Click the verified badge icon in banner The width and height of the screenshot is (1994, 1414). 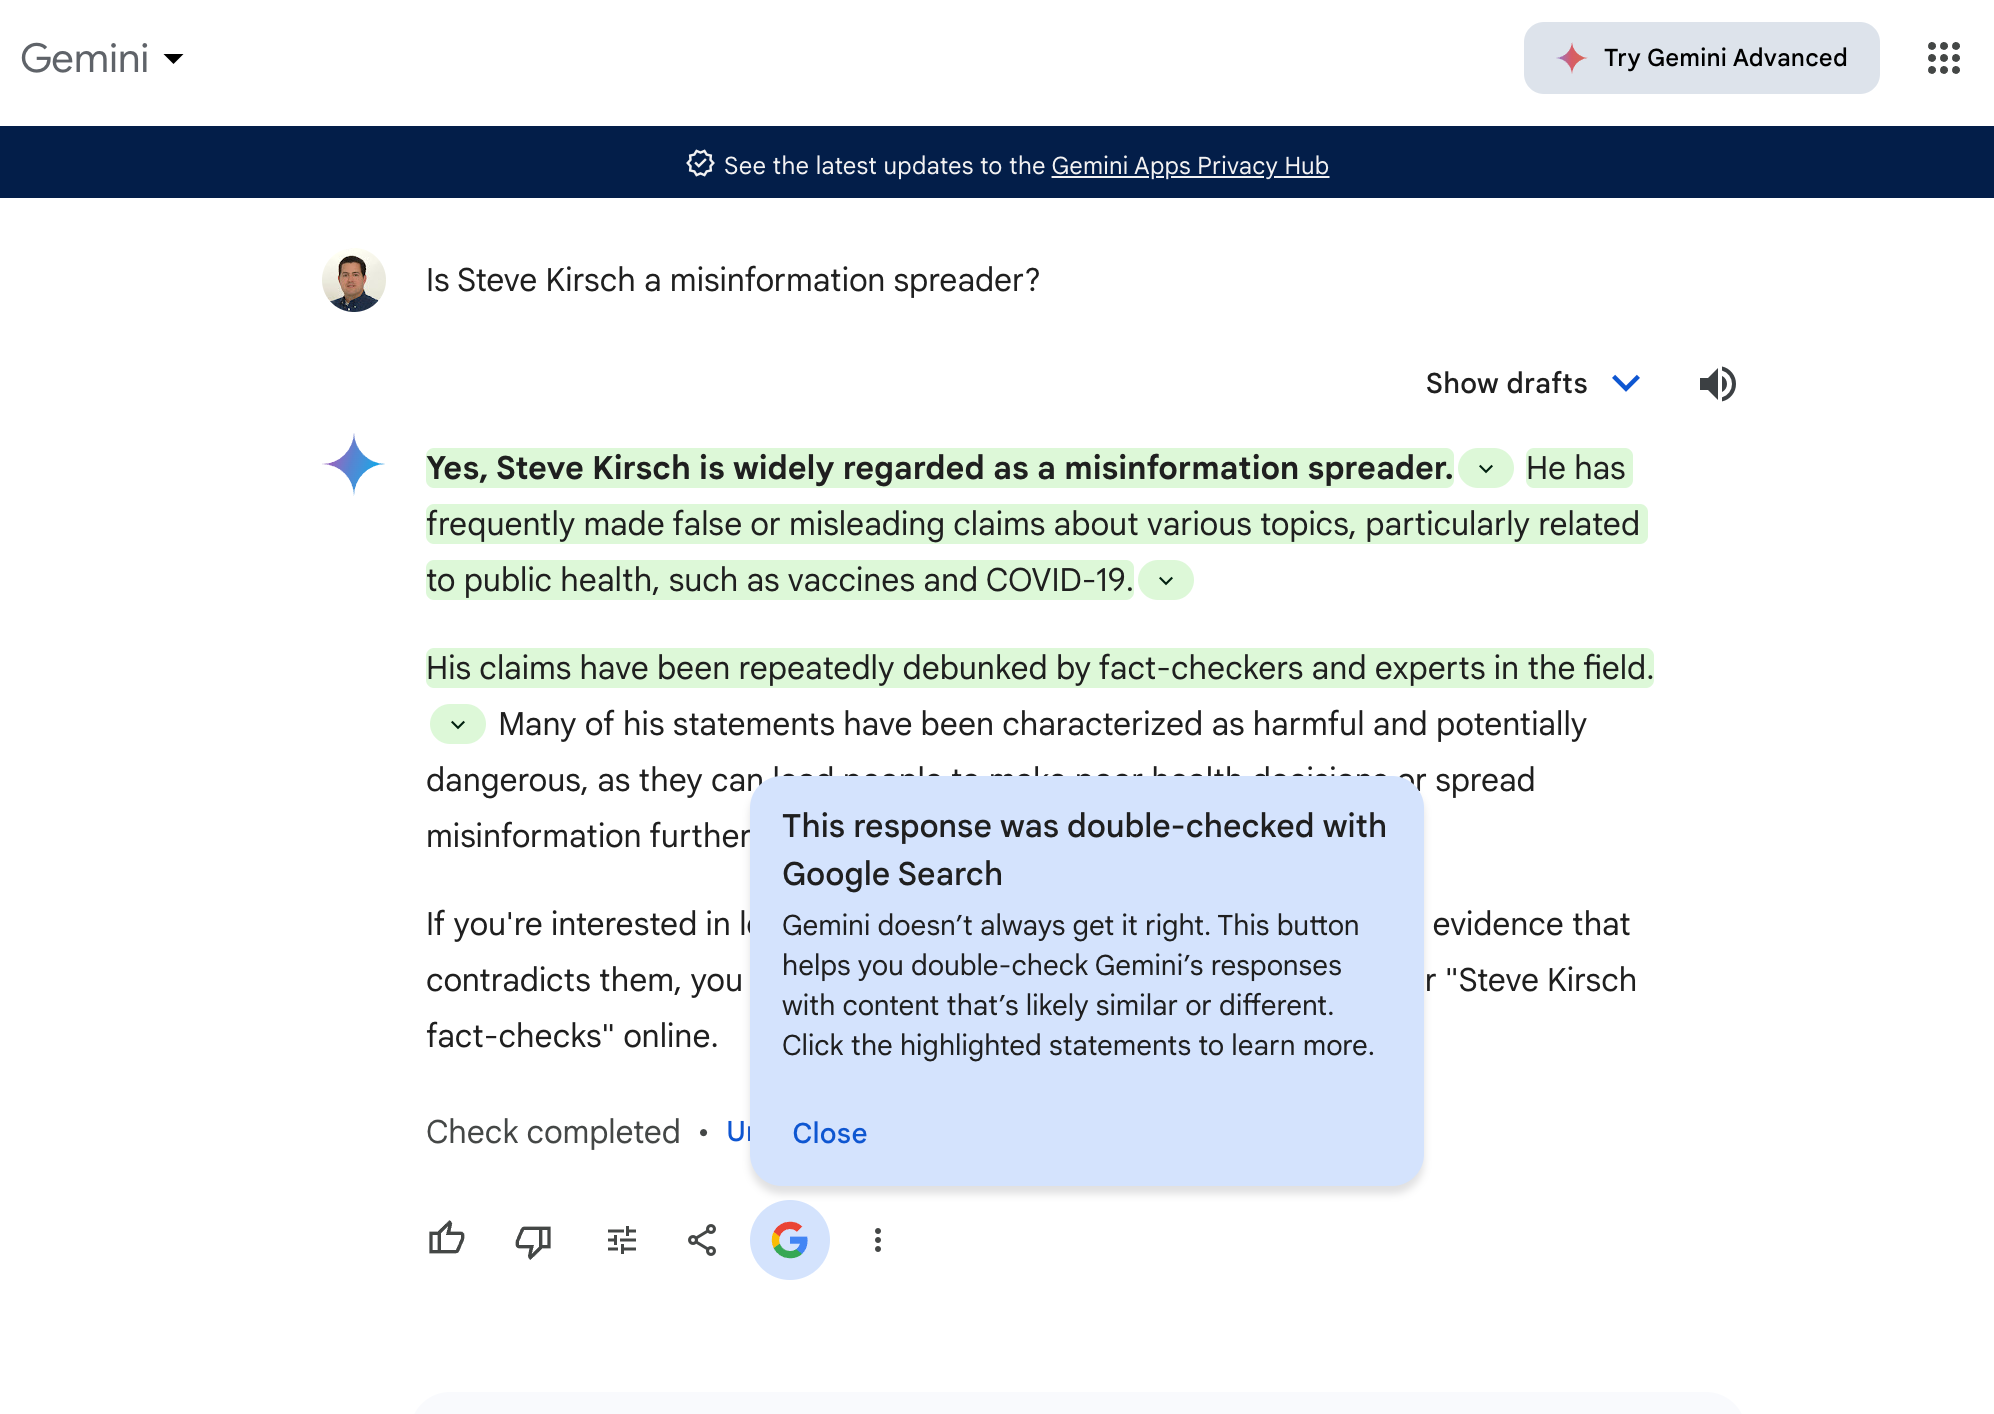click(700, 164)
